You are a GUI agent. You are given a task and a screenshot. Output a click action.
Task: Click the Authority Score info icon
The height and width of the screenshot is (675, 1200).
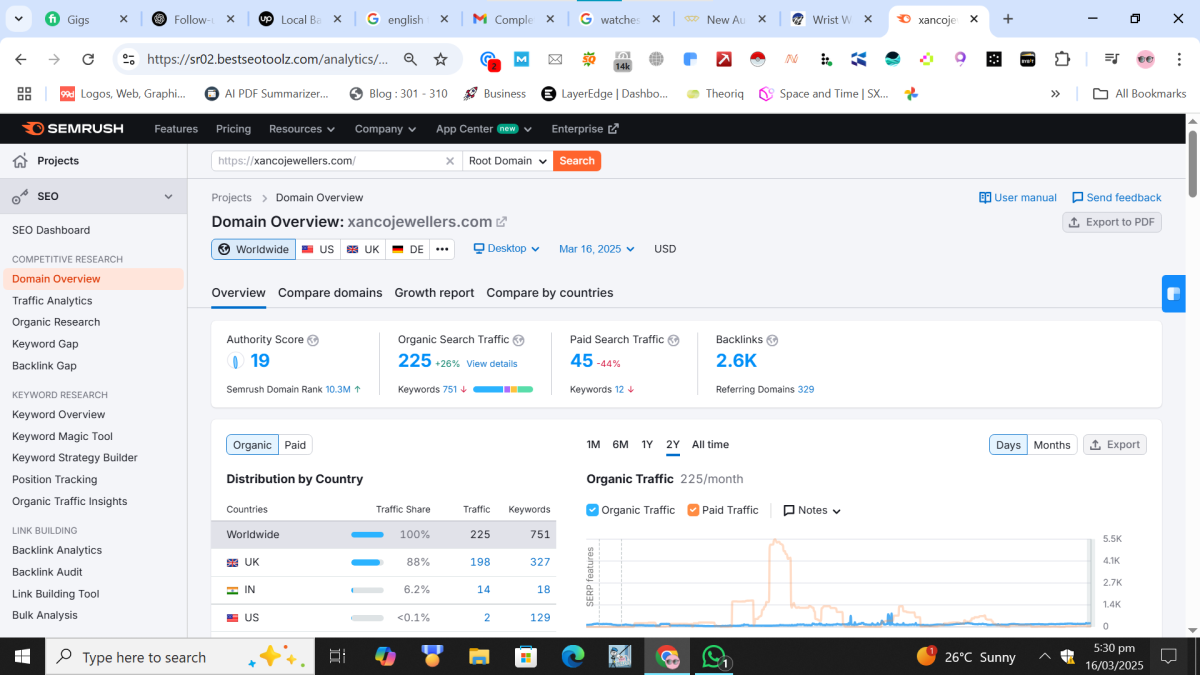coord(313,340)
